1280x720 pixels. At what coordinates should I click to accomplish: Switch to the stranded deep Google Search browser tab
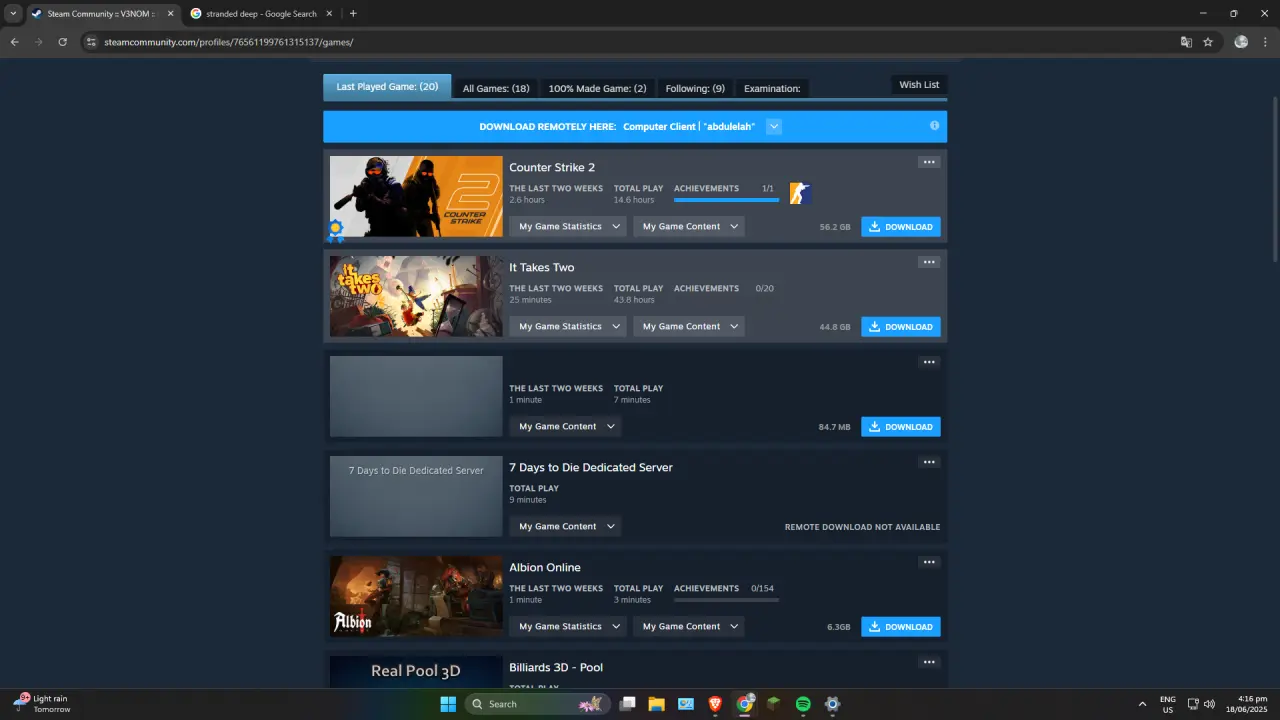click(262, 14)
